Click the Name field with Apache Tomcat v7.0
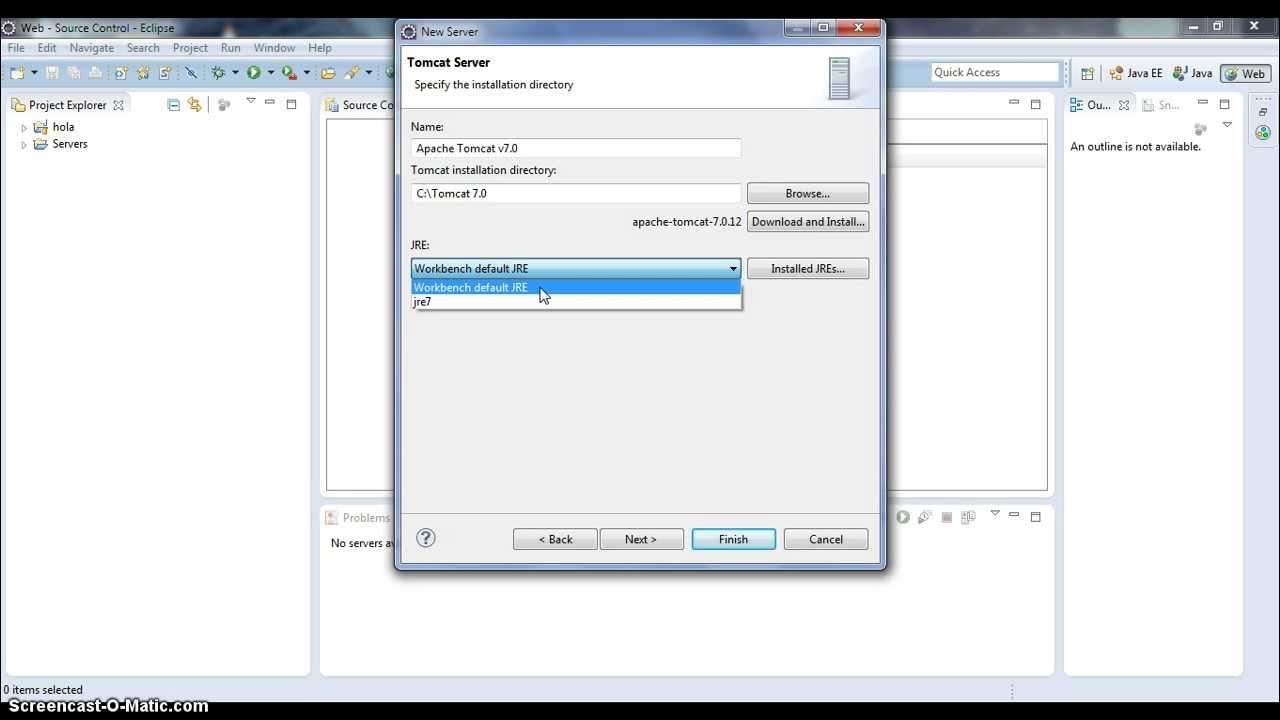 pyautogui.click(x=576, y=148)
